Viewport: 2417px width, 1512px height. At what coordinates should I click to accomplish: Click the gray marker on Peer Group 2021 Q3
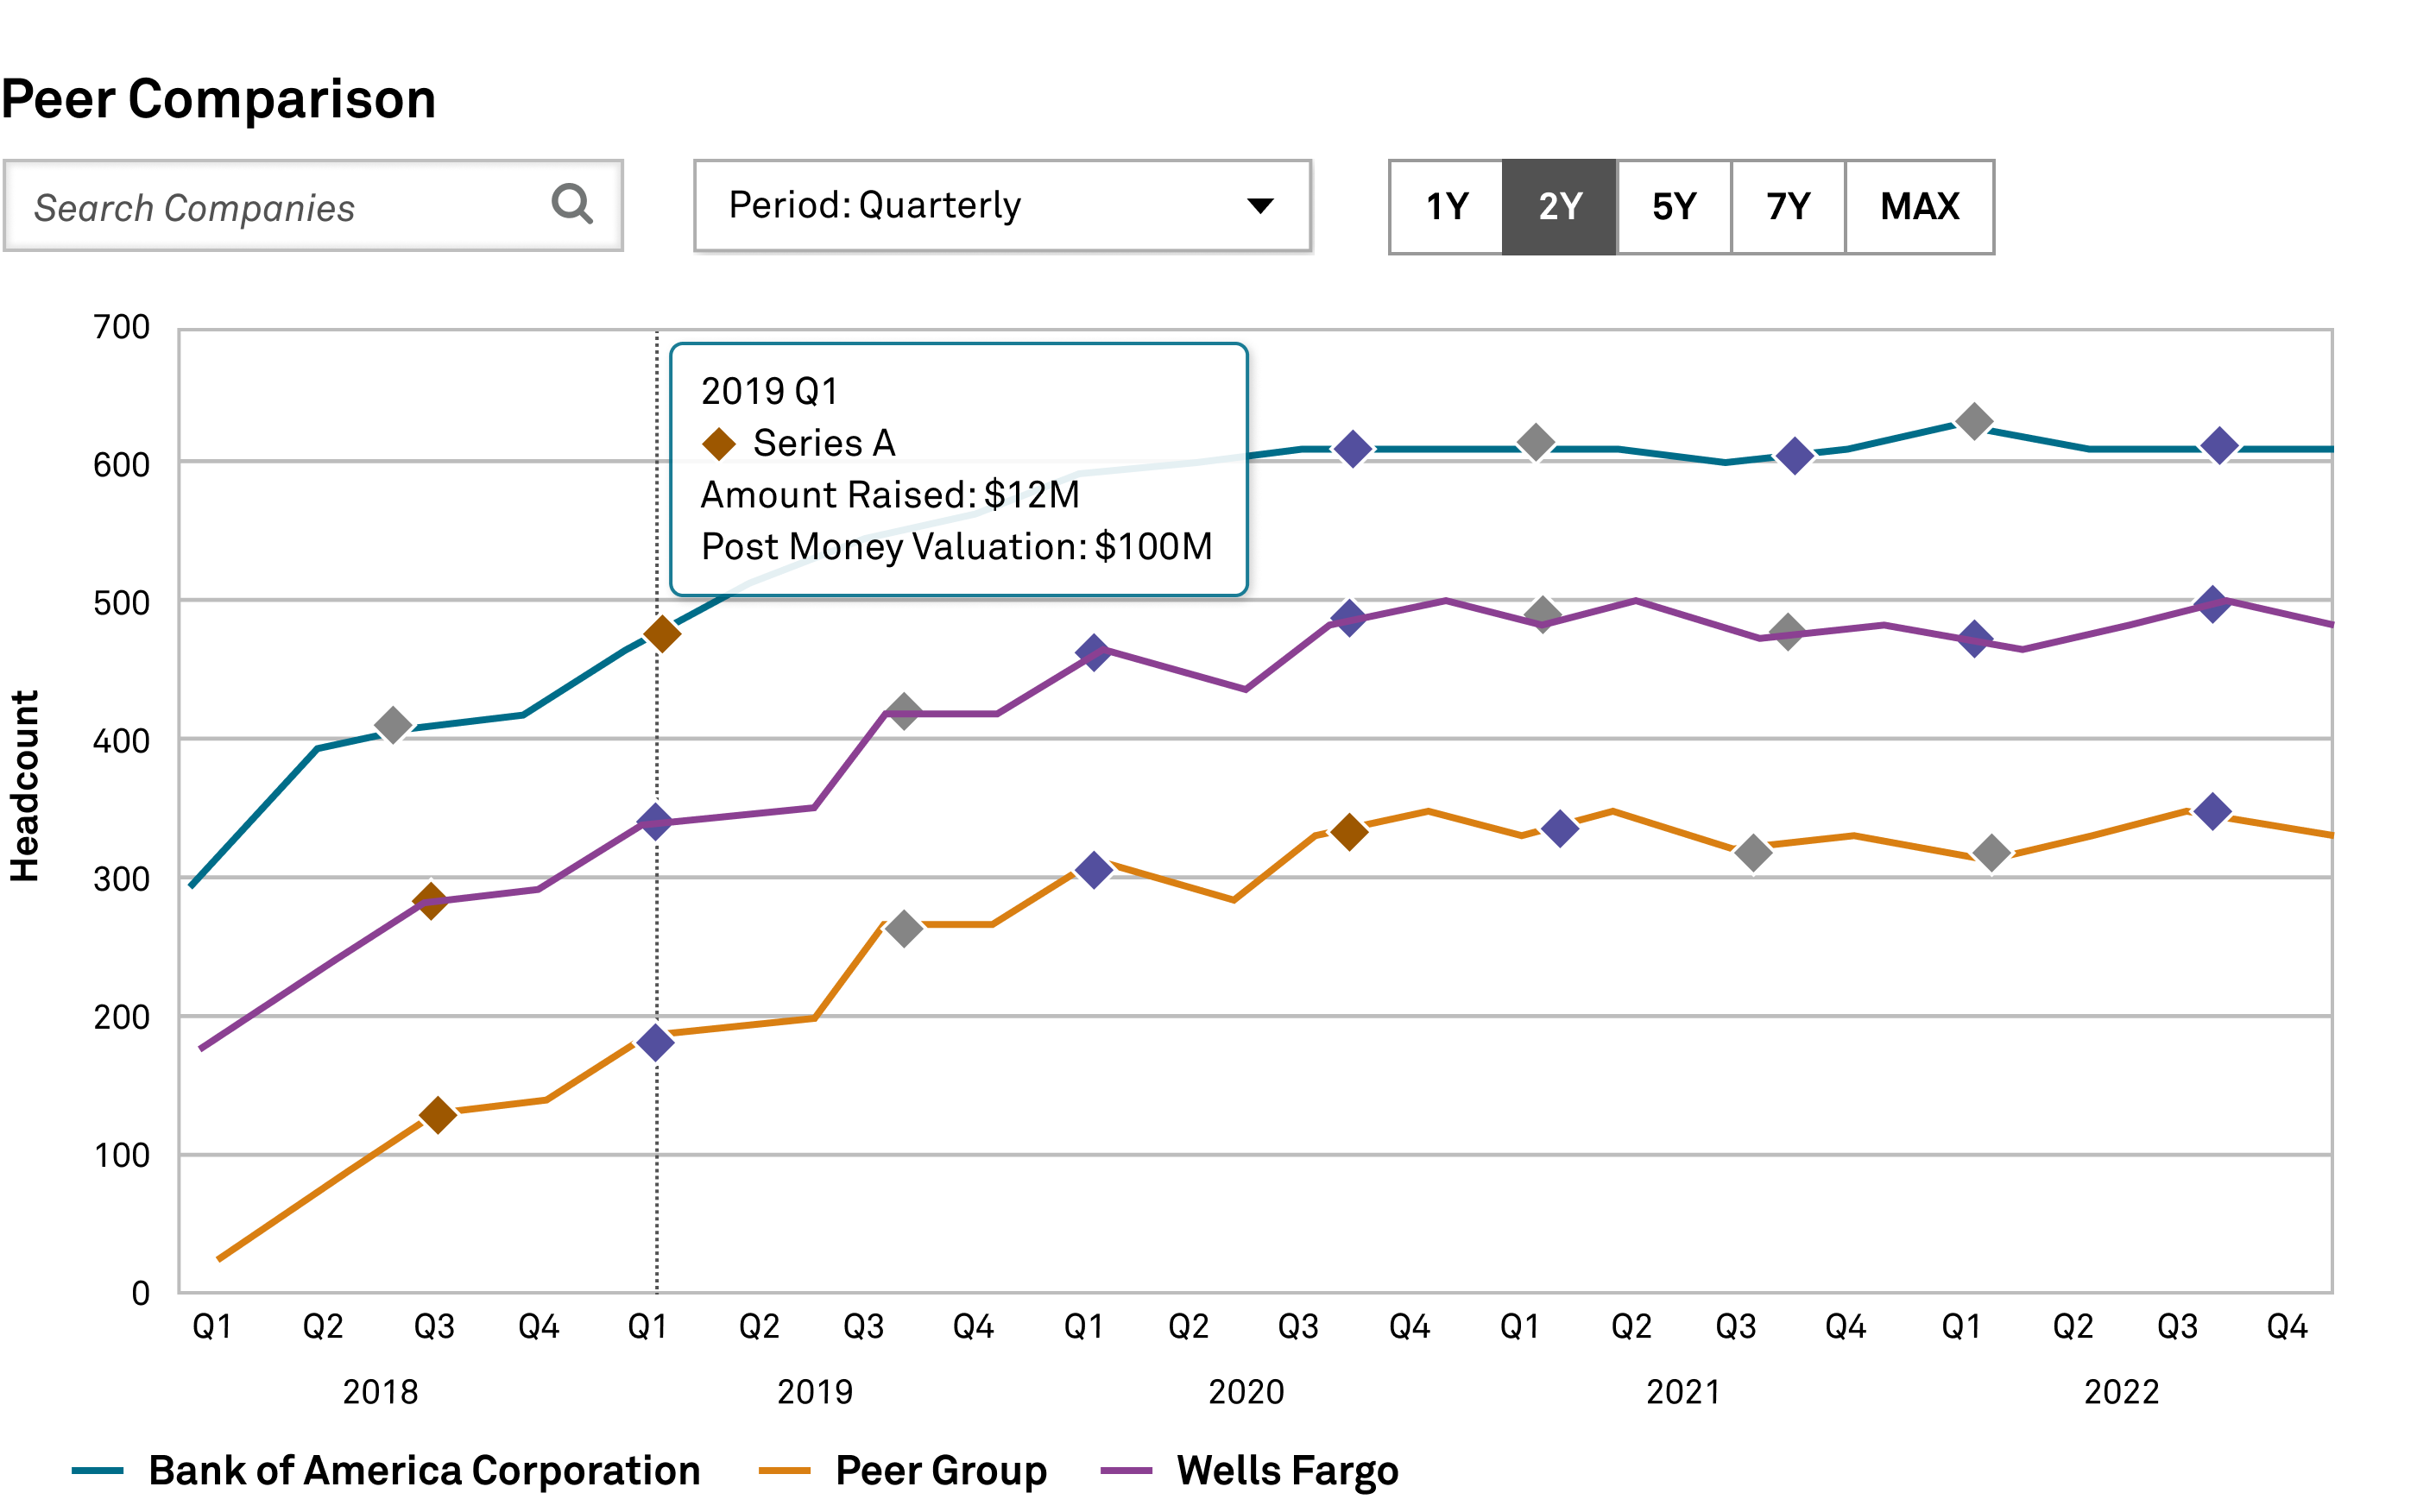click(x=1753, y=852)
